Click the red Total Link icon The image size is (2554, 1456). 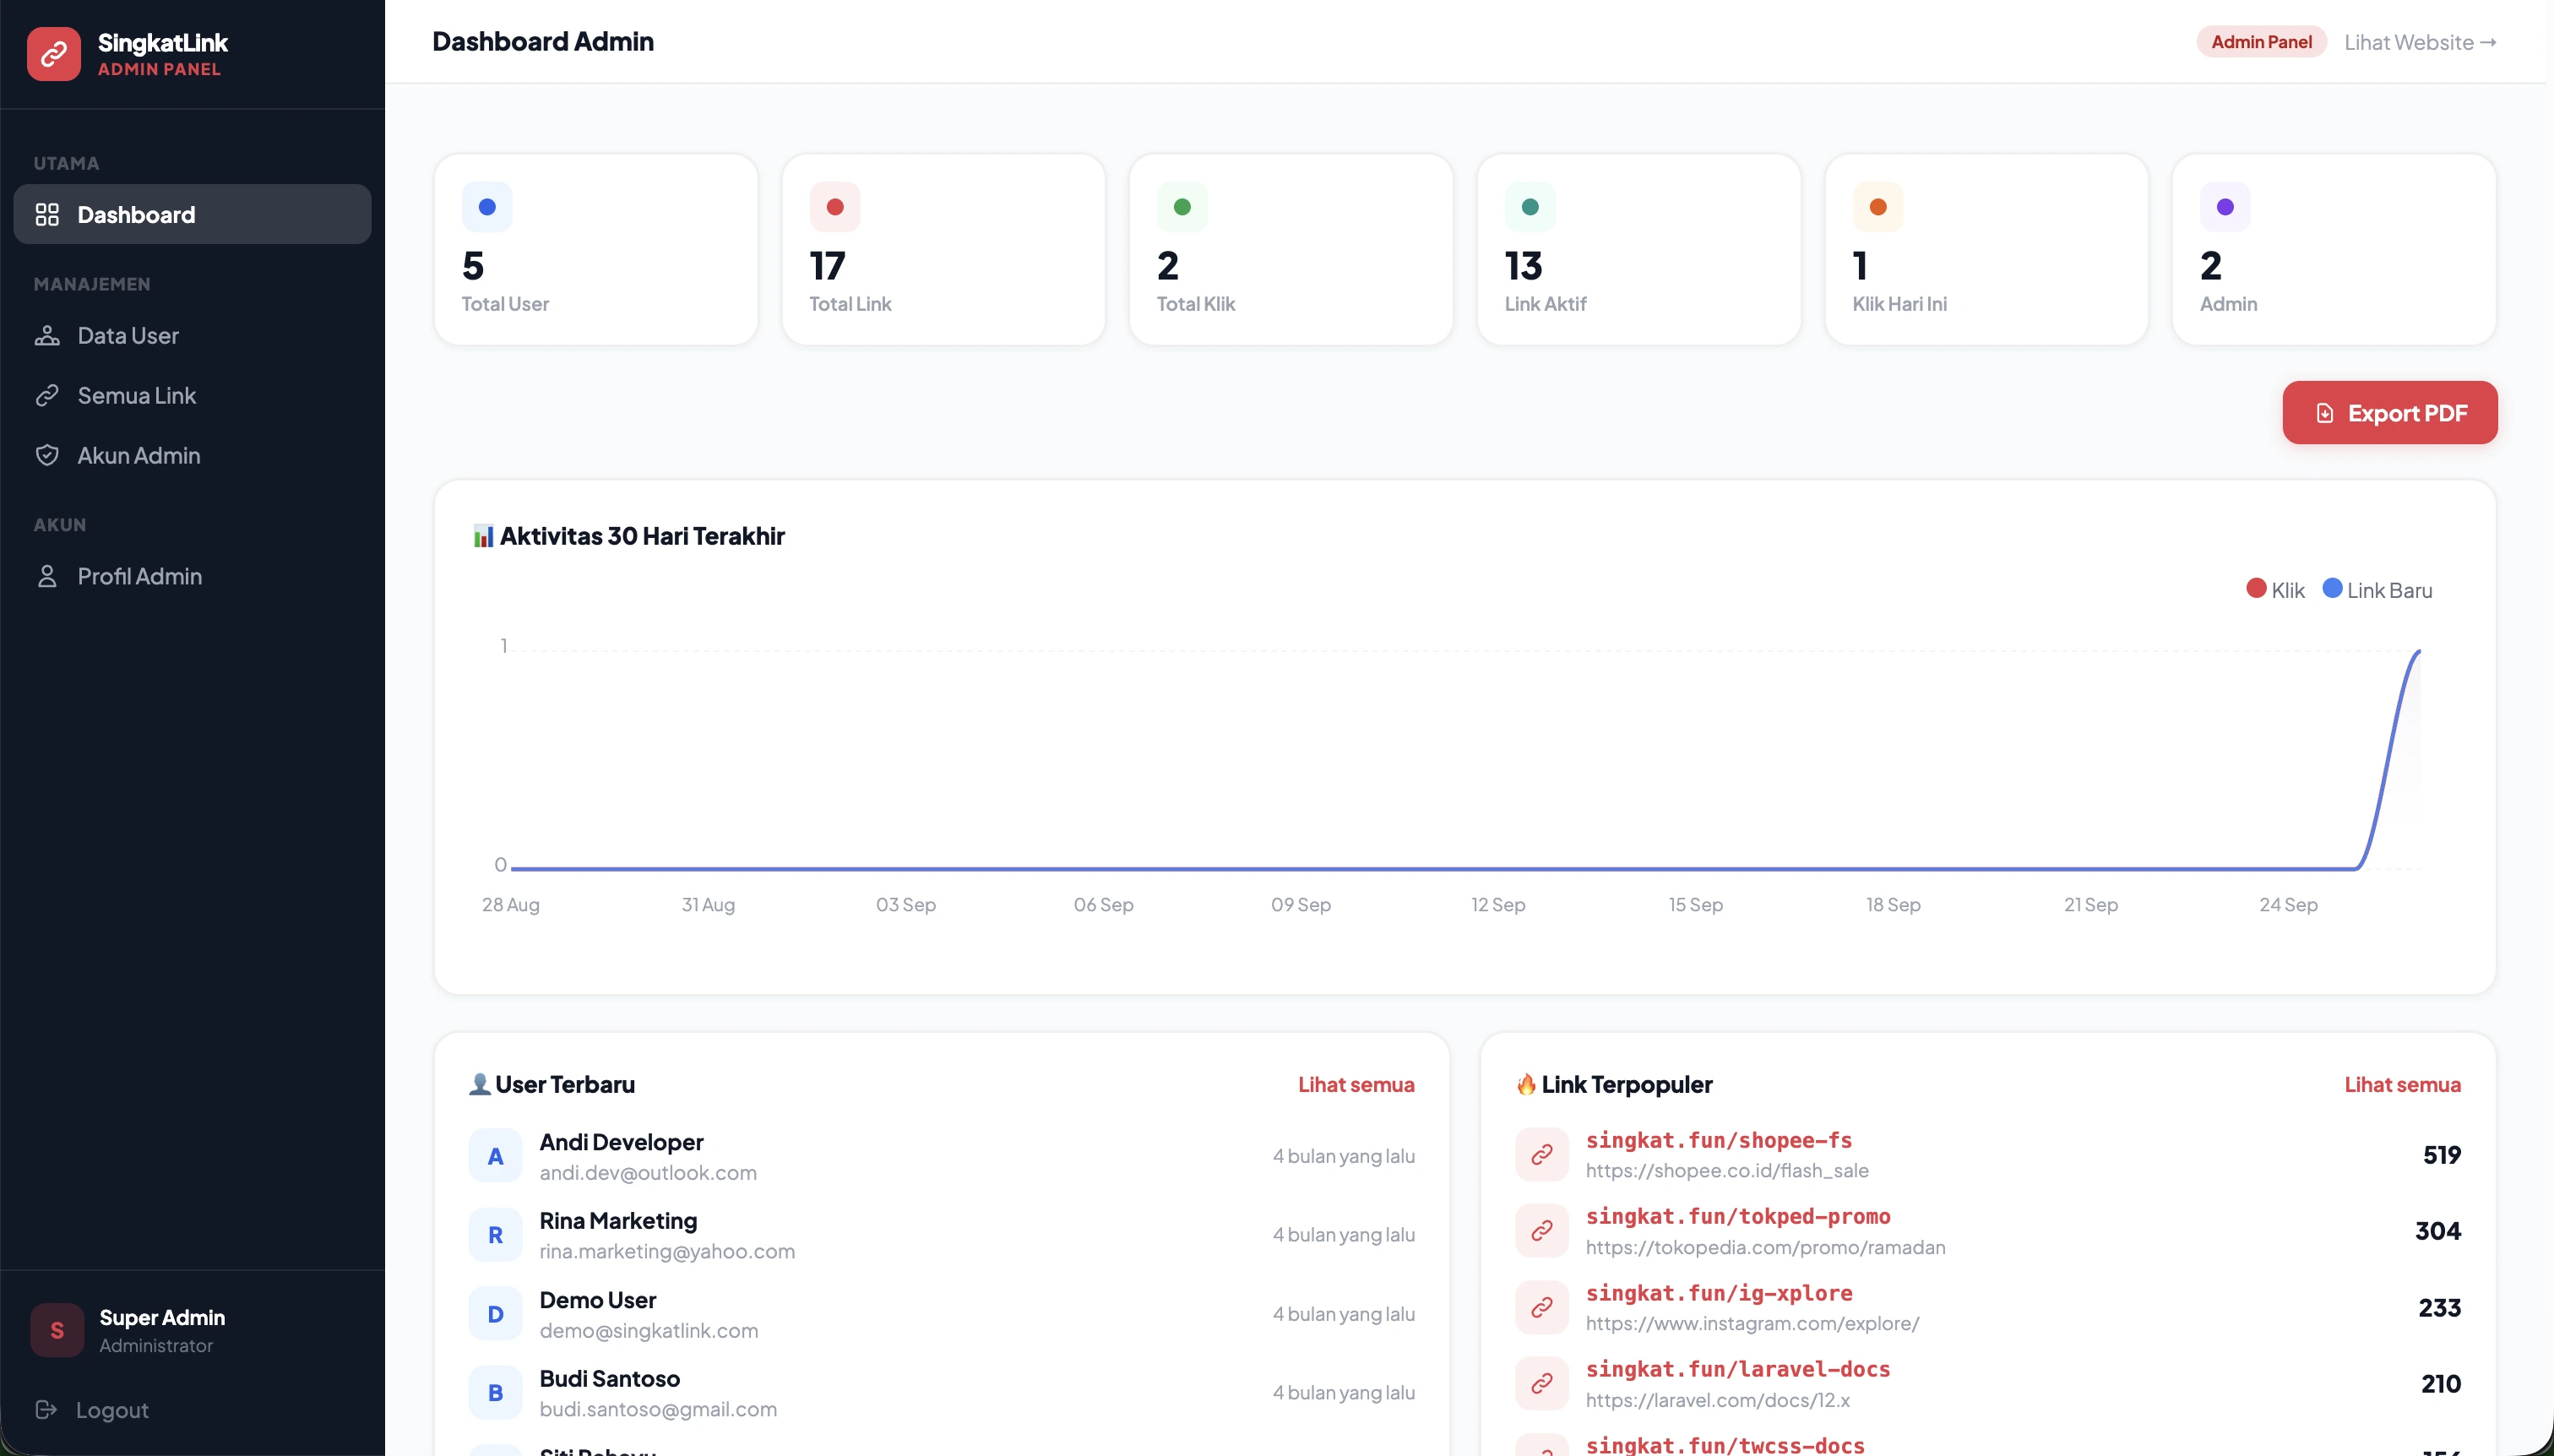pyautogui.click(x=835, y=207)
